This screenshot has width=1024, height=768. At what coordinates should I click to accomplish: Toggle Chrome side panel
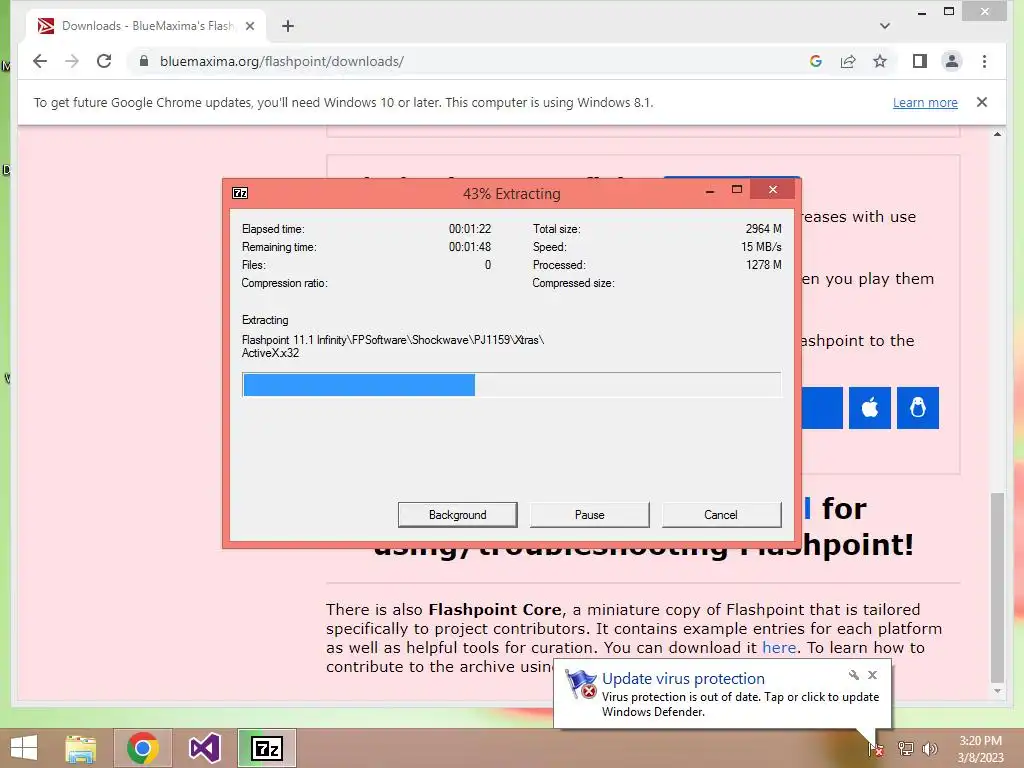point(920,61)
